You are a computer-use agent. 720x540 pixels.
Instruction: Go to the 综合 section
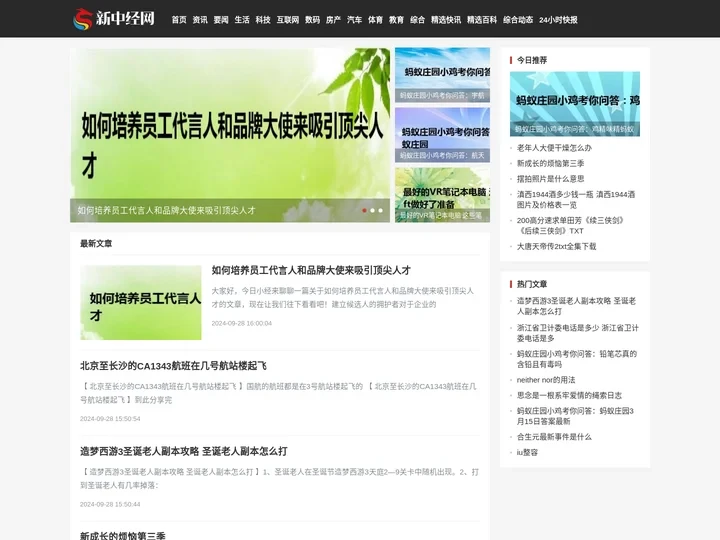417,20
